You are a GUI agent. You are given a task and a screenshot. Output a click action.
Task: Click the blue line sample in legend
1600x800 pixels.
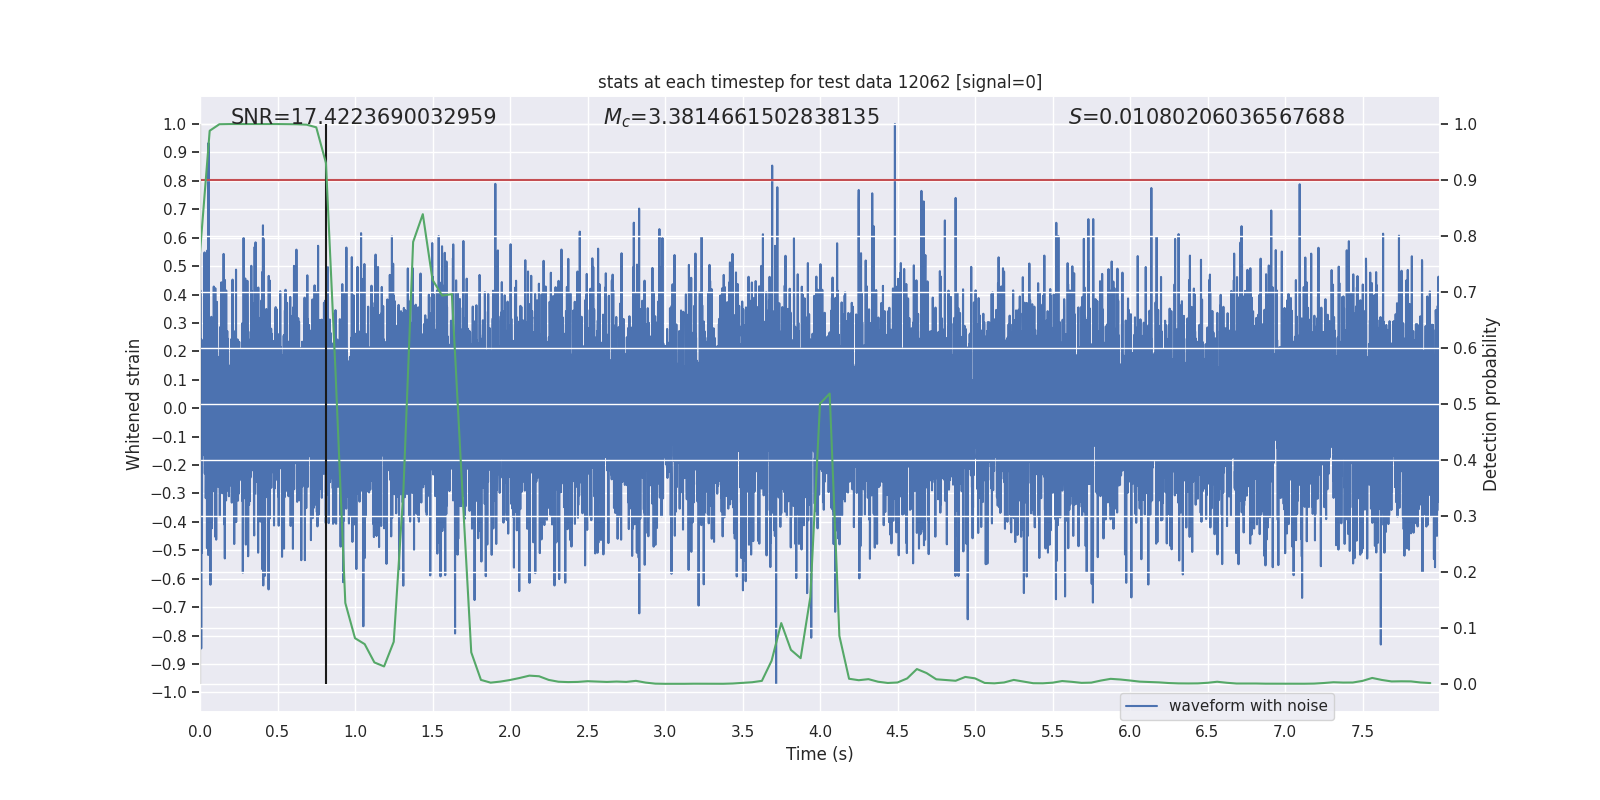[x=1141, y=706]
